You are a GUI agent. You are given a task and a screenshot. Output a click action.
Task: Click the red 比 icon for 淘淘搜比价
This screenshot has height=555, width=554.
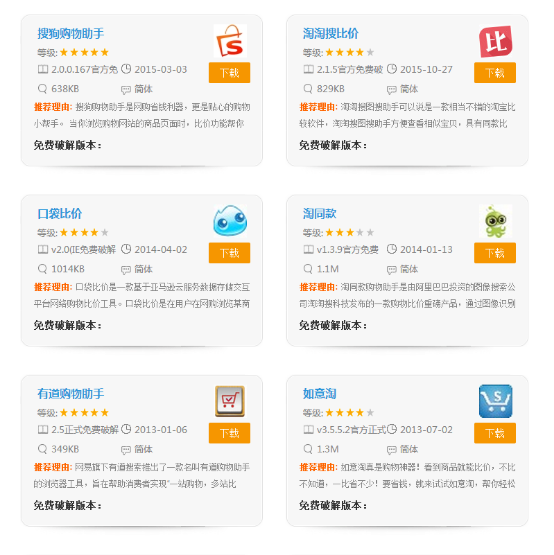pos(495,41)
